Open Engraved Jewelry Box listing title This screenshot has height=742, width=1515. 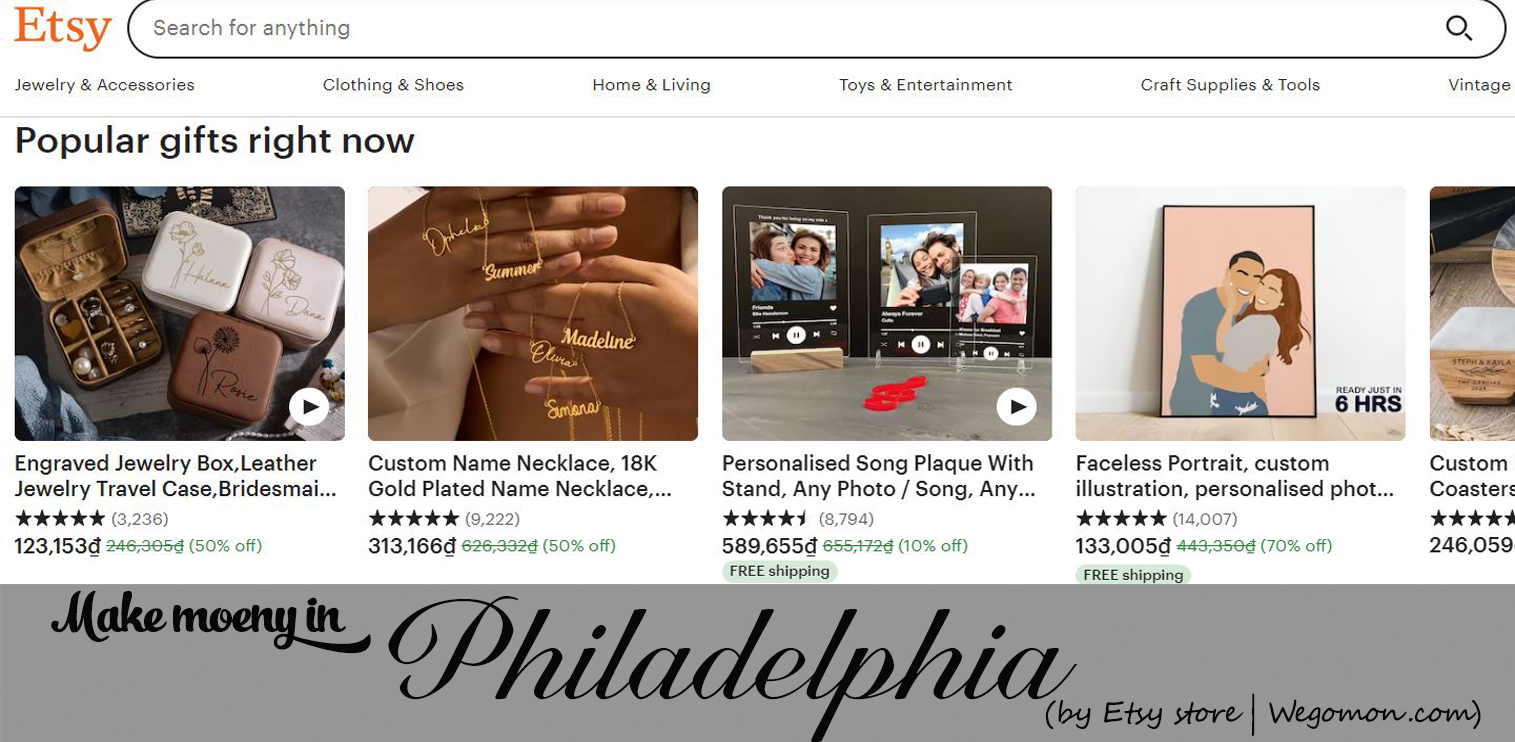pyautogui.click(x=176, y=476)
